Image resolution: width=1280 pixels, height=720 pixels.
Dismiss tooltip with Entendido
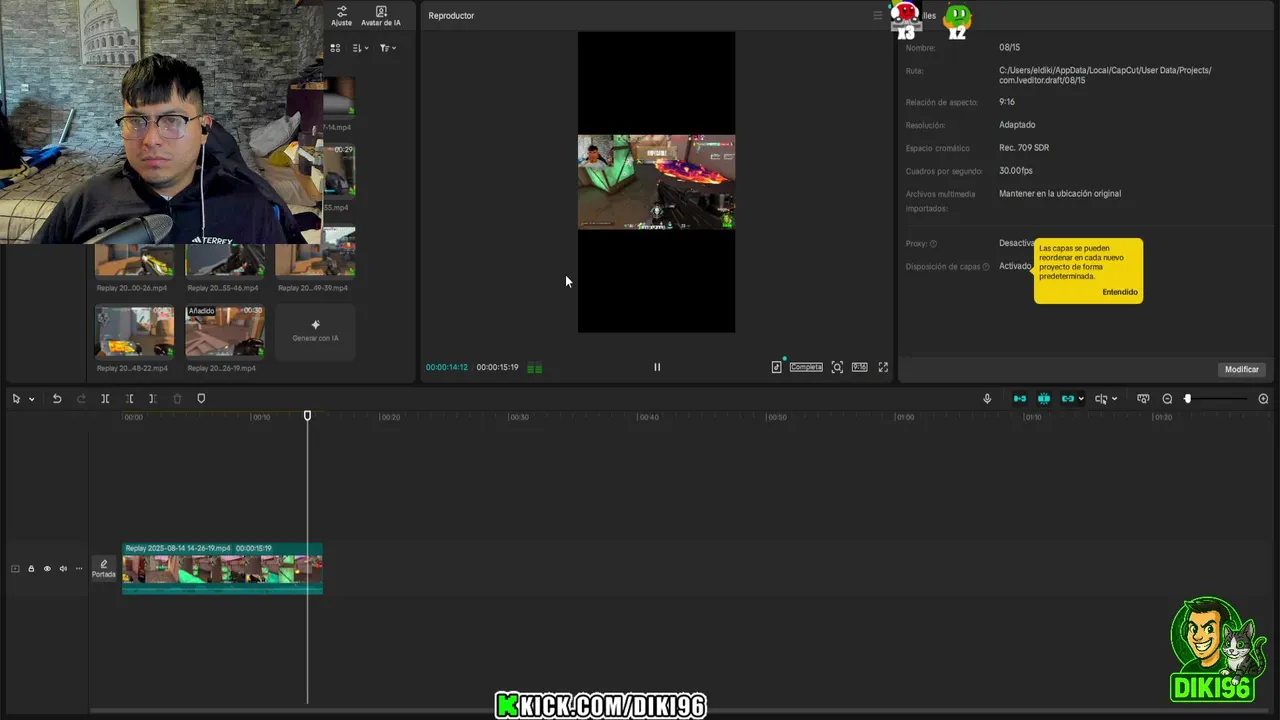pyautogui.click(x=1120, y=292)
